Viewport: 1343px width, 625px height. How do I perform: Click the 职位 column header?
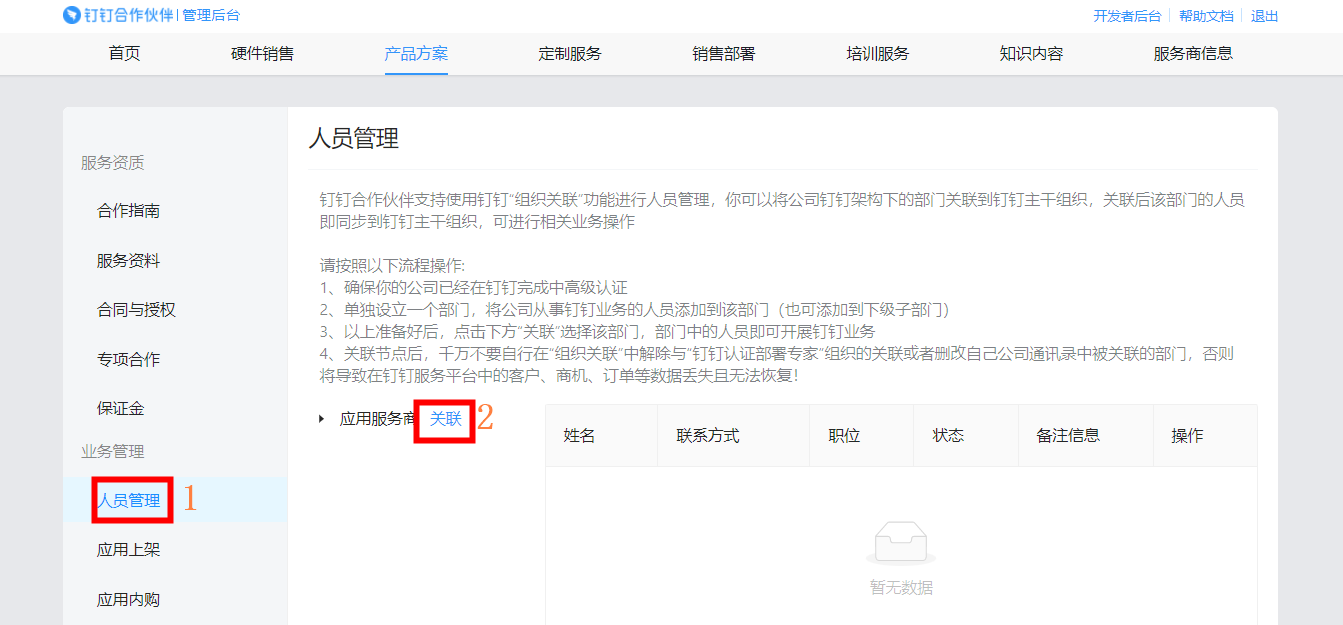click(x=844, y=435)
